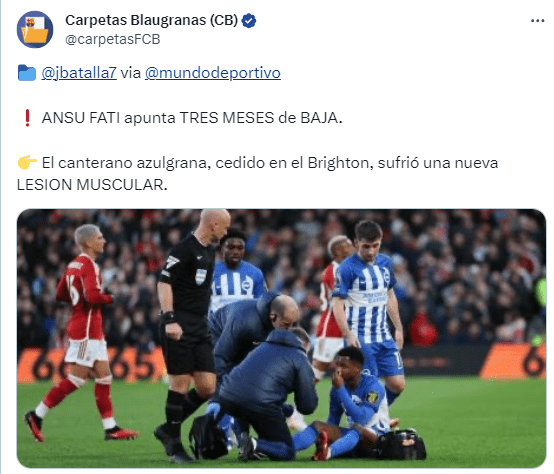Click the LESION MUSCULAR text line

click(92, 185)
